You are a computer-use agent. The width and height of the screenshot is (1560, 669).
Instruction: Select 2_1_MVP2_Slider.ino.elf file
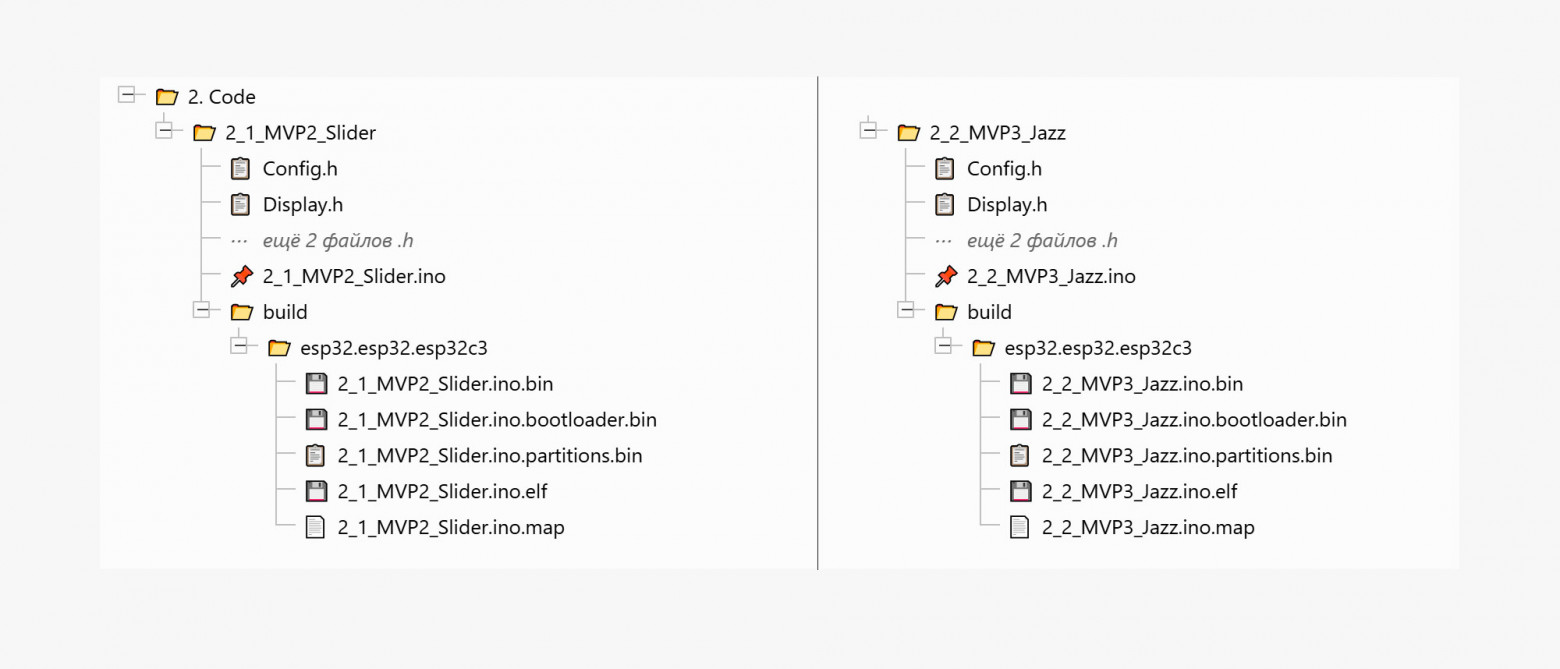(x=442, y=491)
